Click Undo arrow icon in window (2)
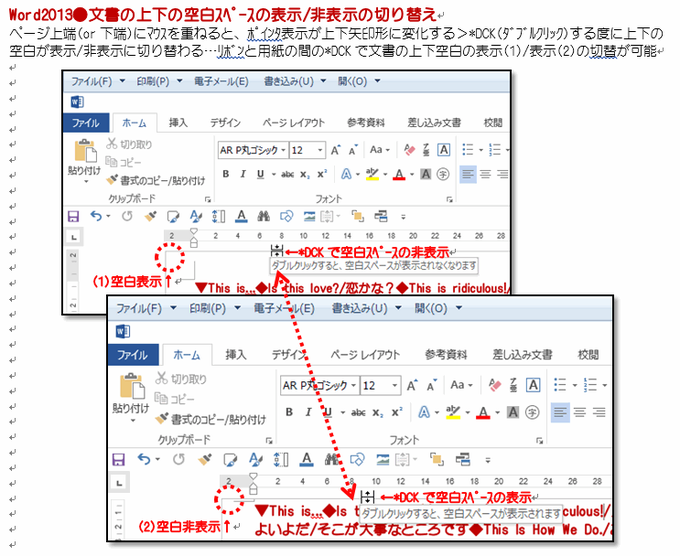The height and width of the screenshot is (556, 680). click(x=144, y=459)
